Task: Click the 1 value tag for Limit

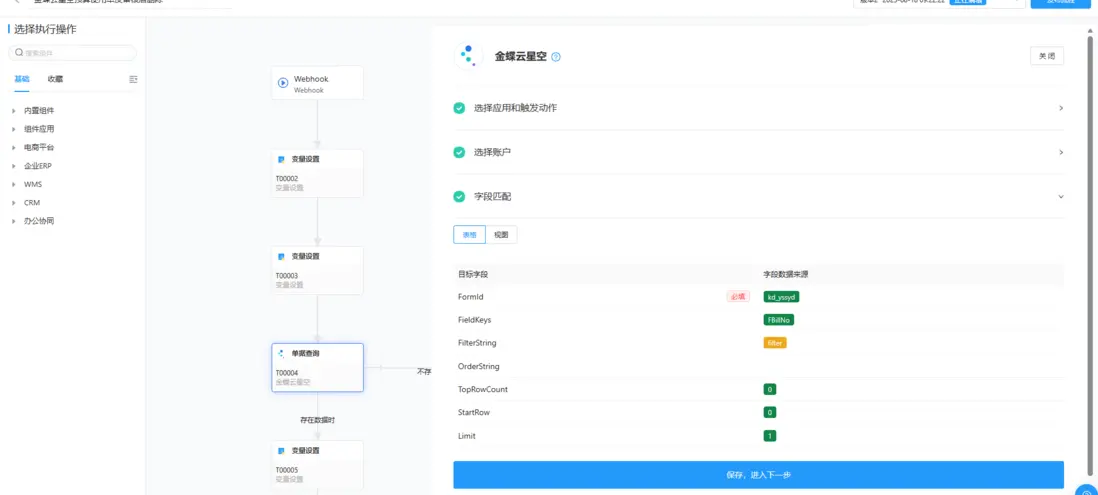Action: click(770, 435)
